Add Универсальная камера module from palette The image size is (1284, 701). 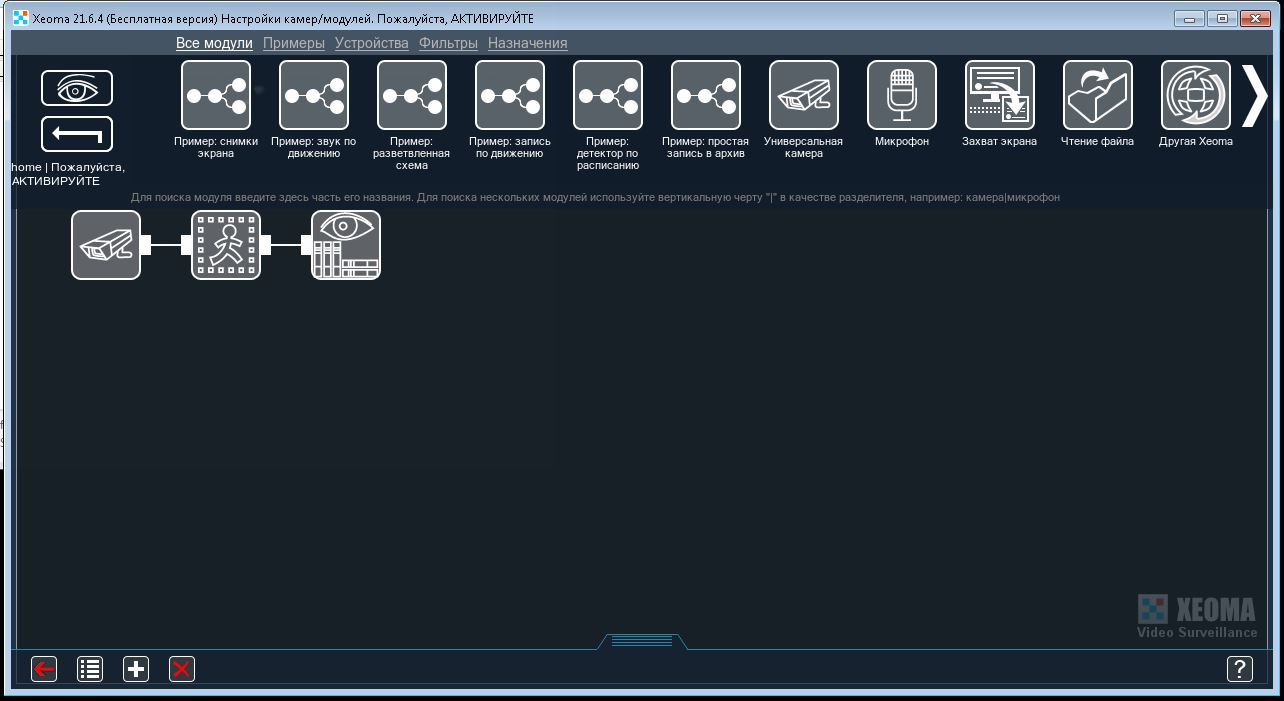point(804,95)
